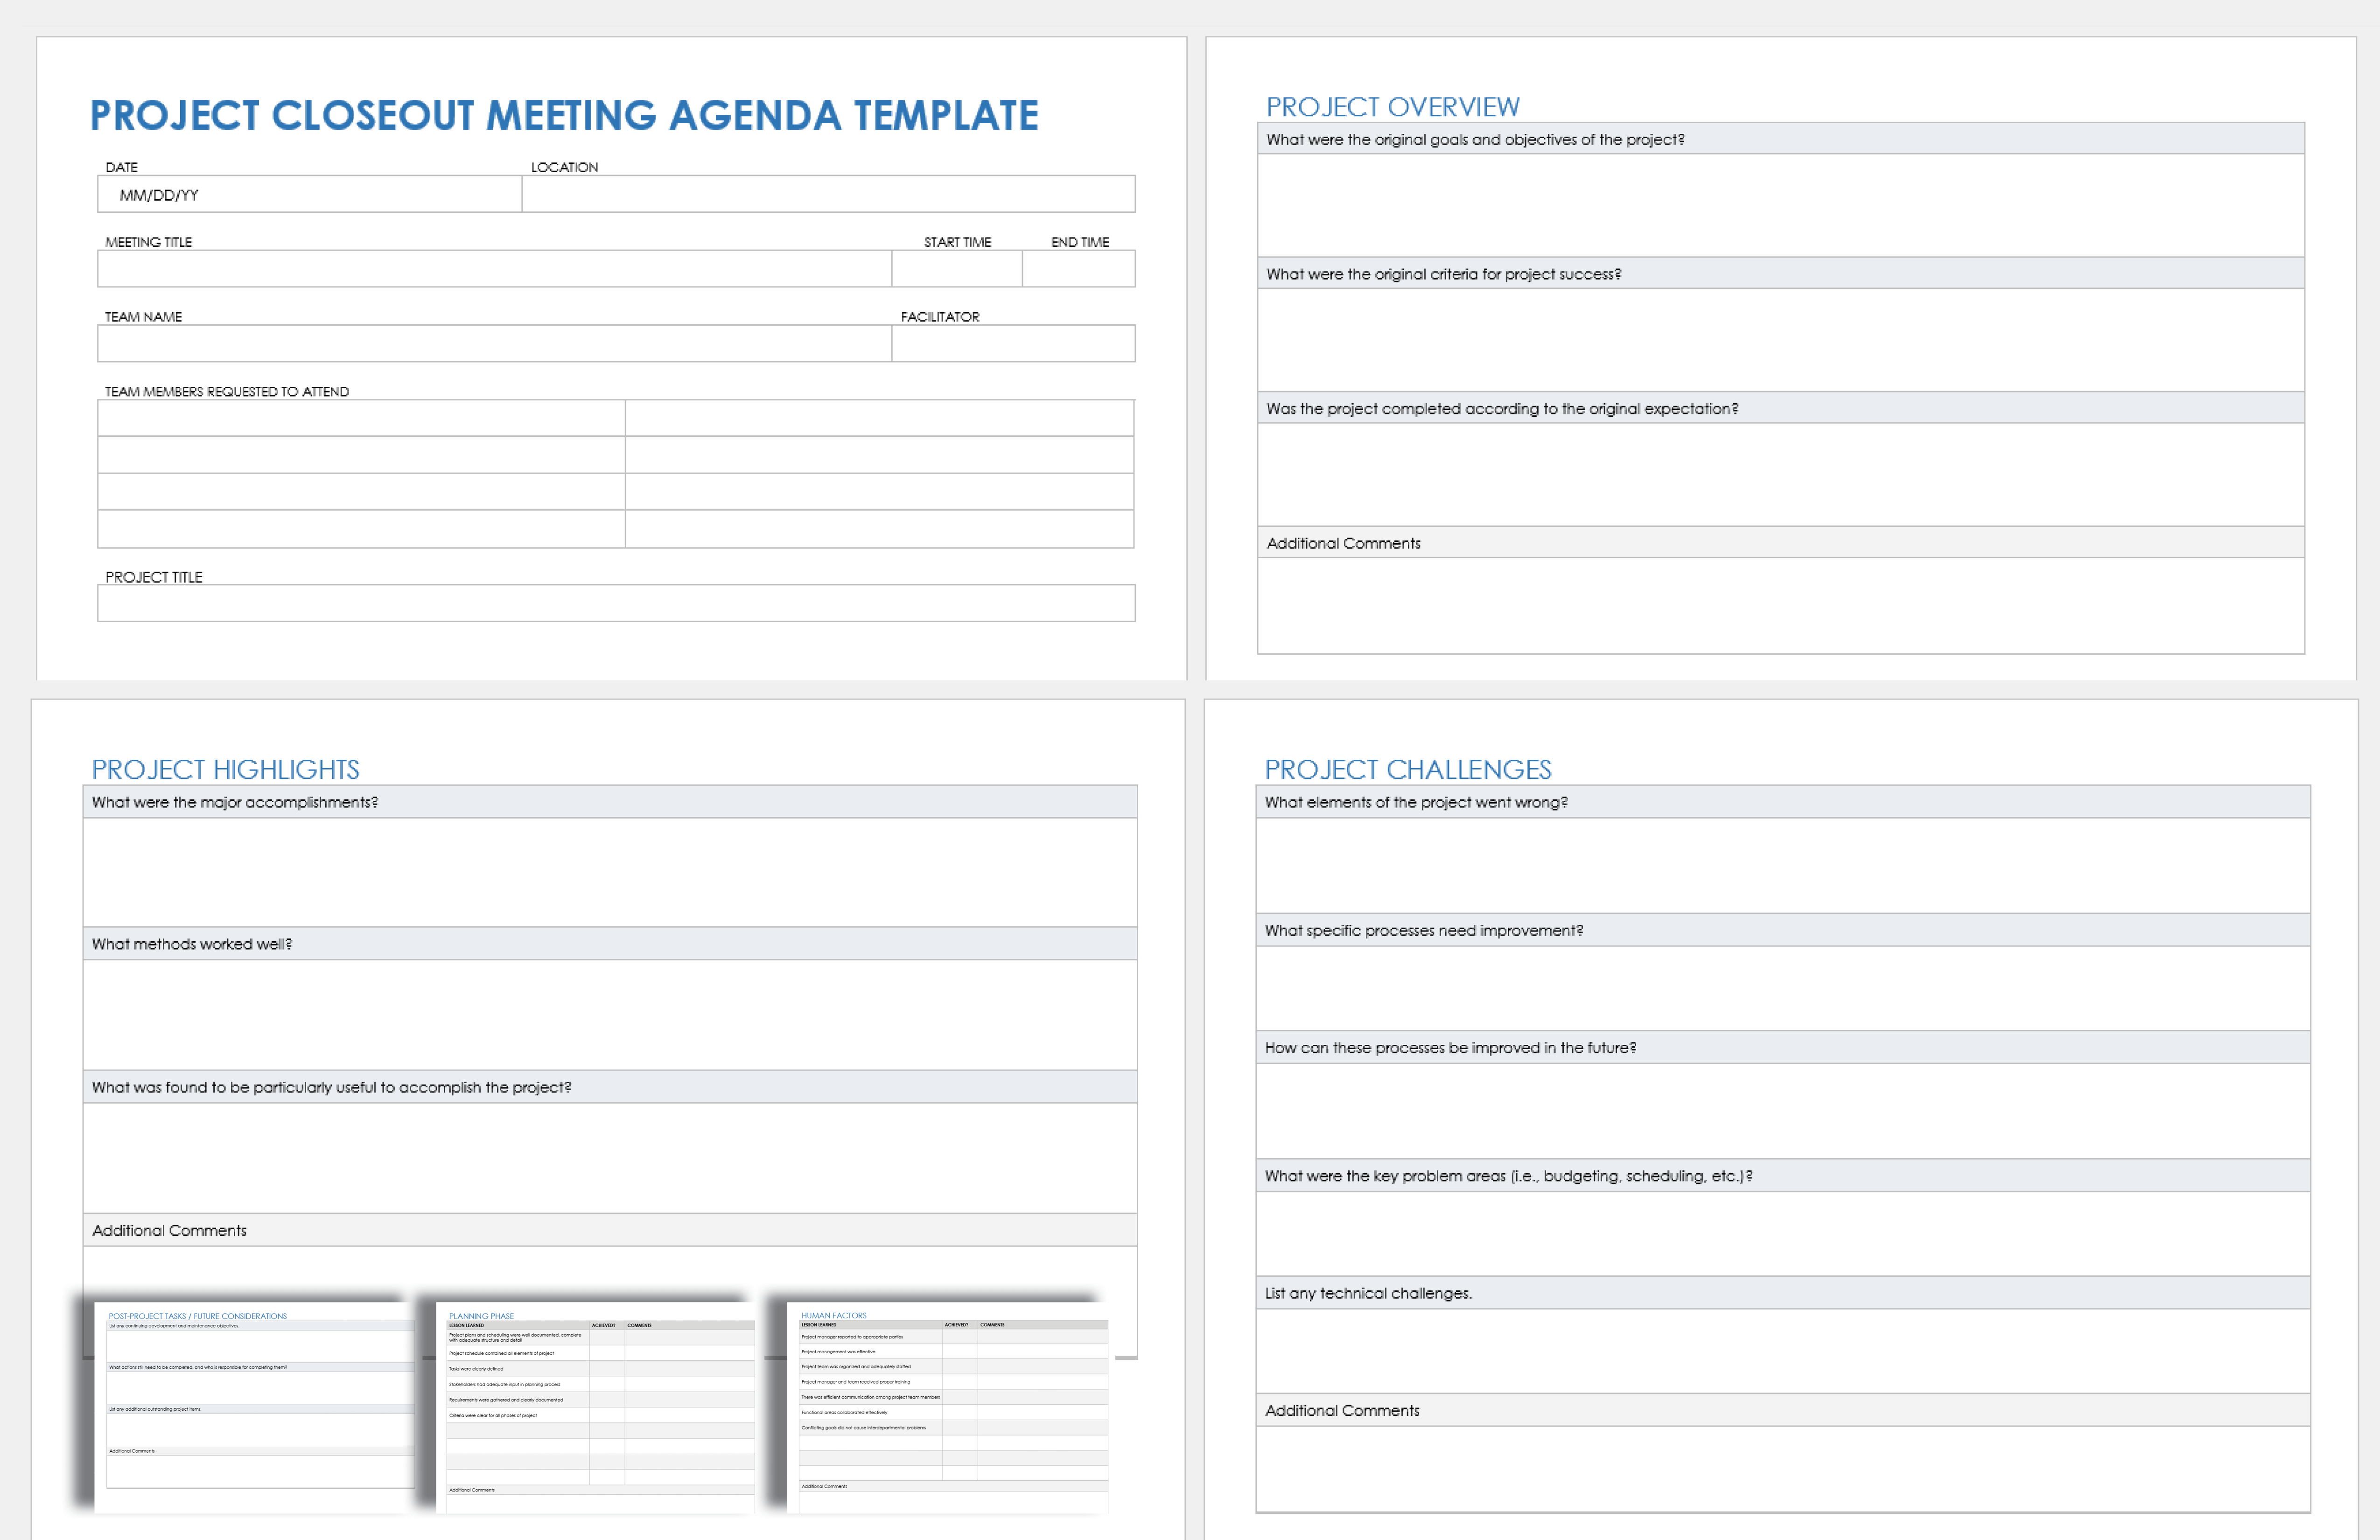Image resolution: width=2380 pixels, height=1540 pixels.
Task: Click 'What were the major accomplishments?' row
Action: pos(610,802)
